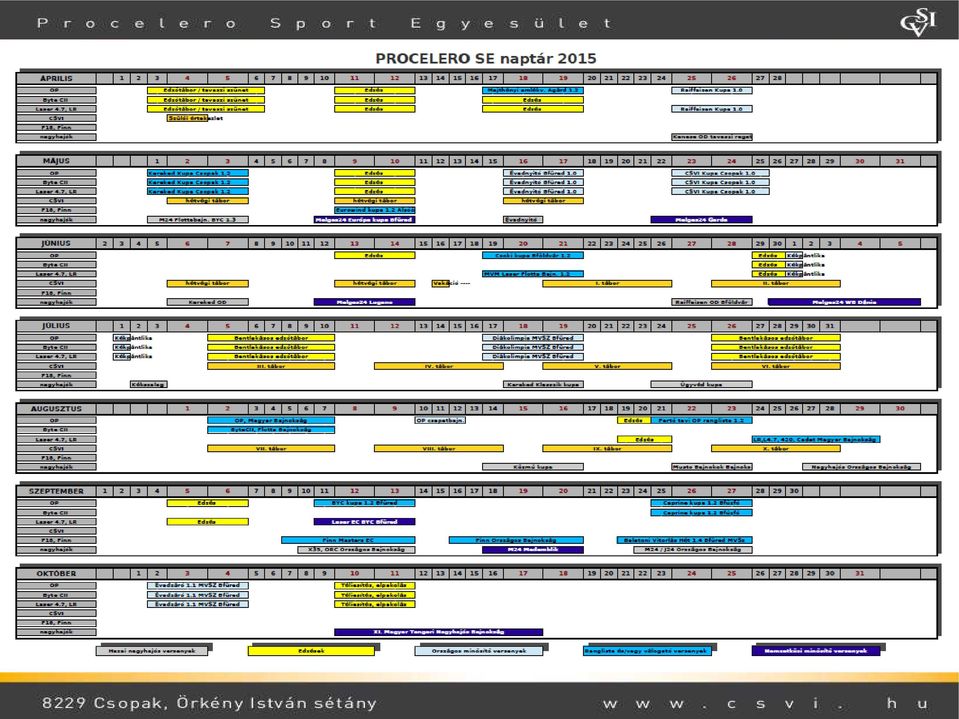Click the BYC kupa 1.2 Bfüred bar
Image resolution: width=959 pixels, height=719 pixels.
click(x=365, y=503)
